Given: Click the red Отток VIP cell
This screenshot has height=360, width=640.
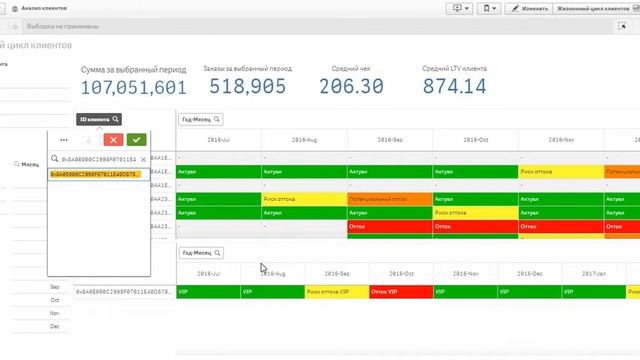Looking at the screenshot, I should coord(402,292).
